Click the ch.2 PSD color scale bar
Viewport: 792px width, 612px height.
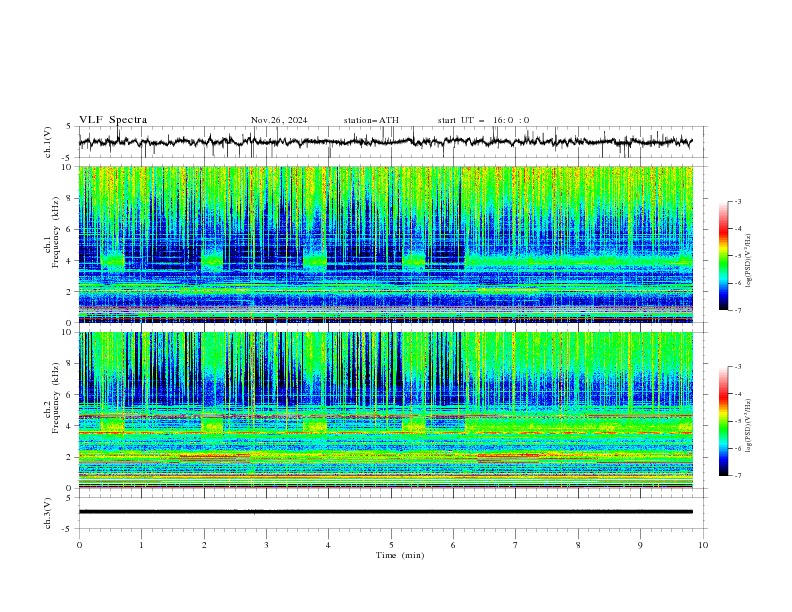click(x=723, y=421)
